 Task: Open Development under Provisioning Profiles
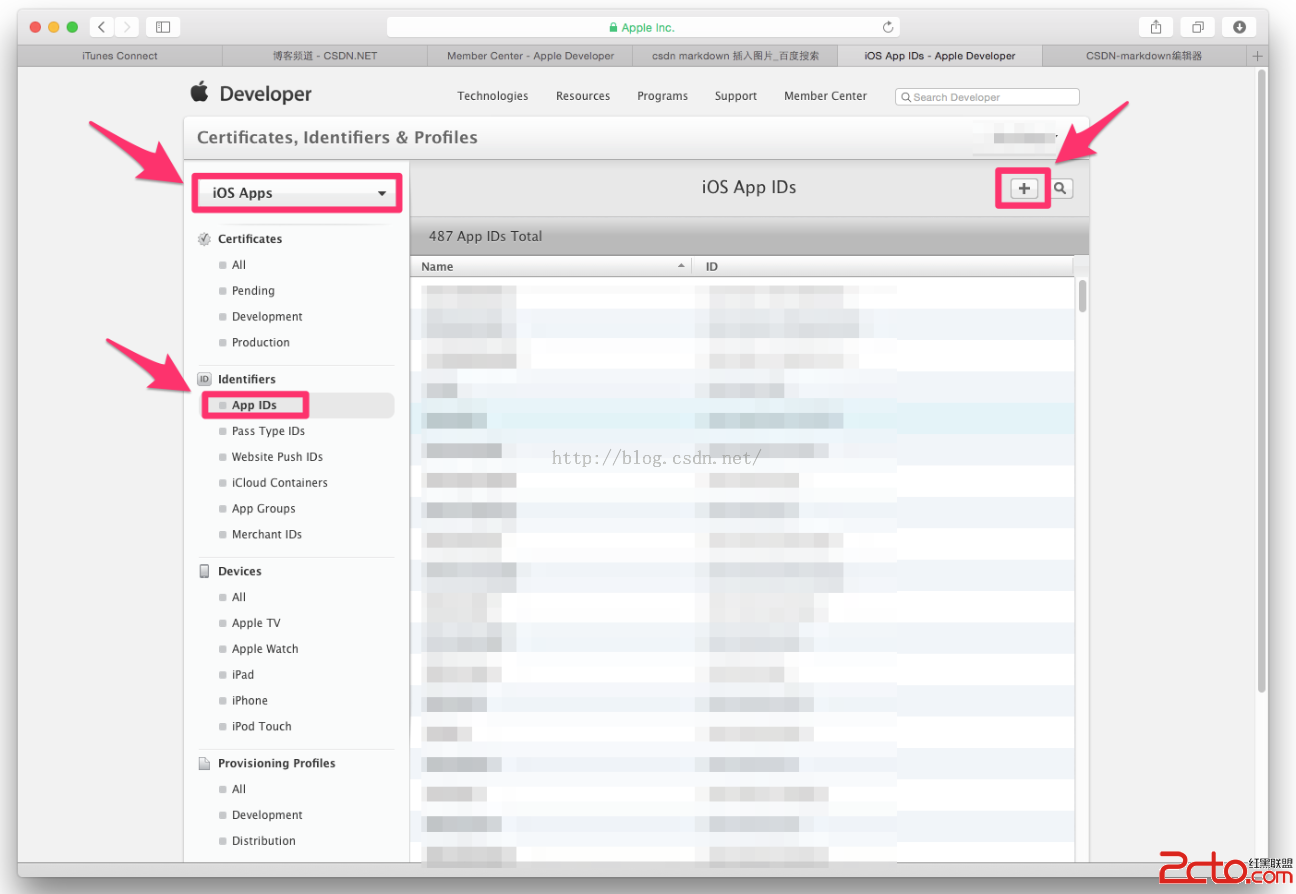click(x=267, y=815)
